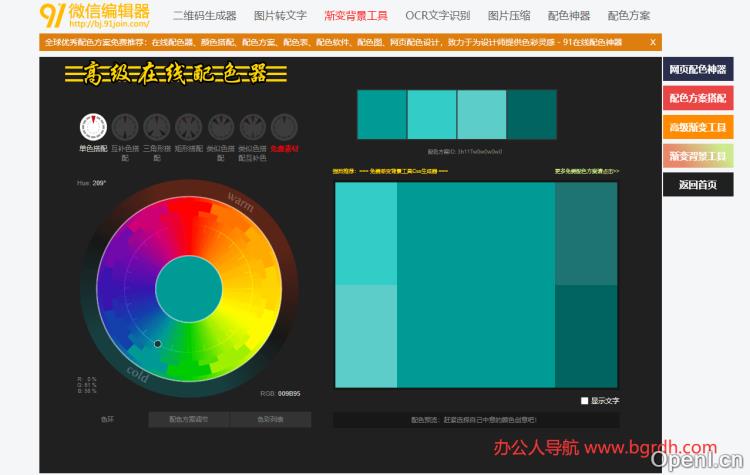The image size is (750, 475).
Task: Click the 91 微信编辑器 site logo
Action: click(95, 15)
